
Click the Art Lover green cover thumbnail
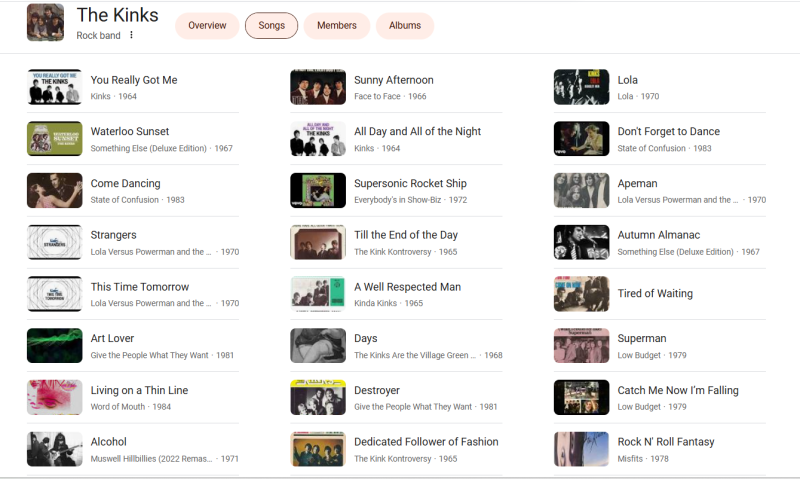pos(54,345)
